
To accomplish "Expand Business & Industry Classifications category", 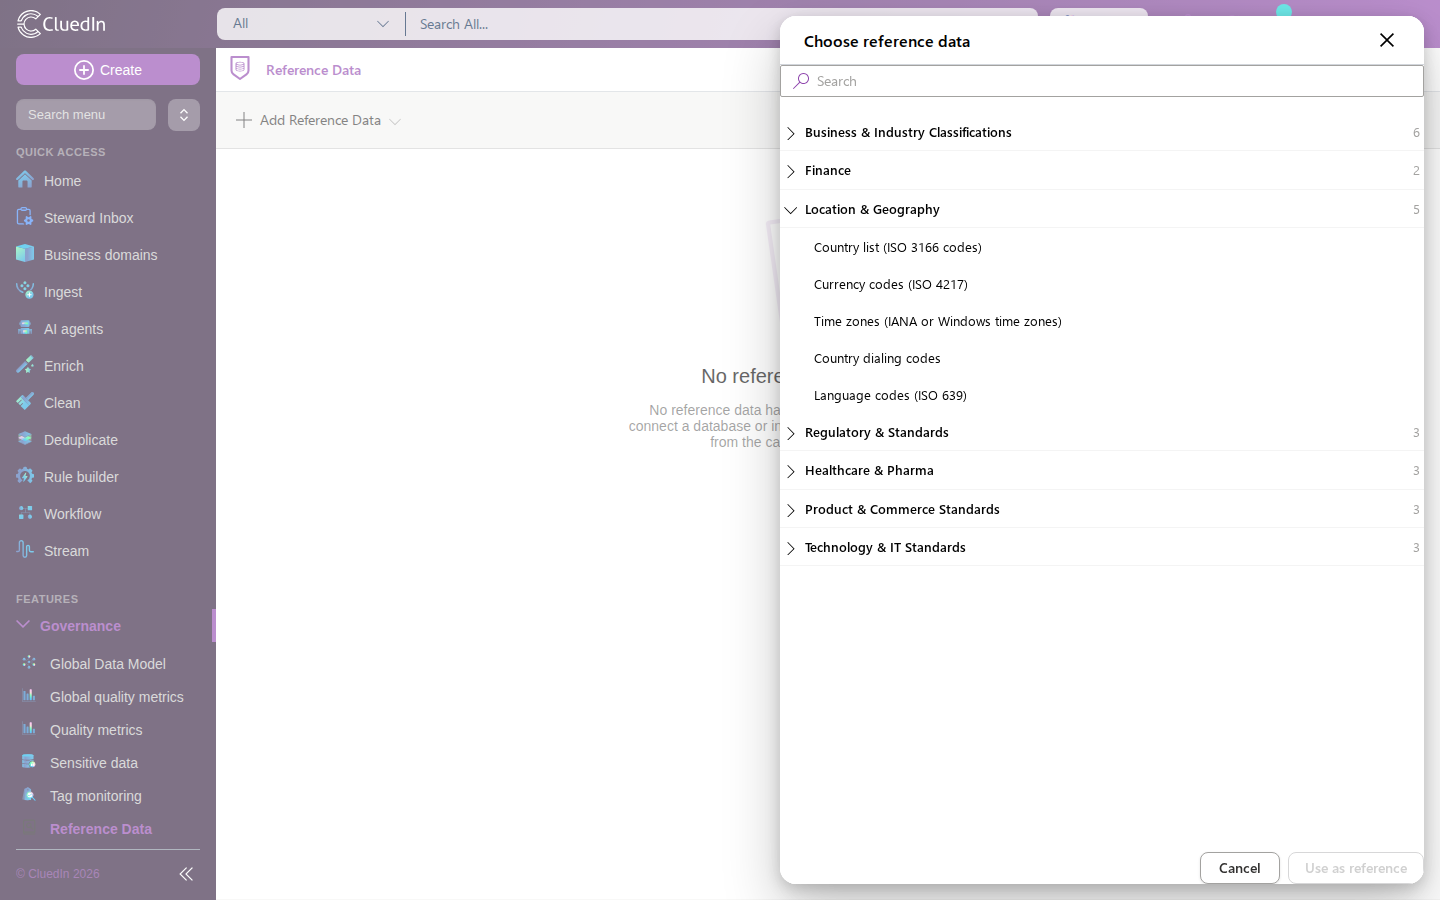I will pyautogui.click(x=1101, y=132).
